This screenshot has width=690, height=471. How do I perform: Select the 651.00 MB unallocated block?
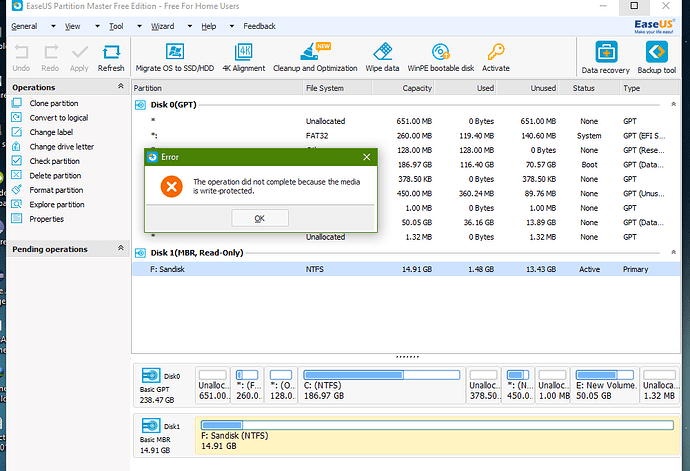(x=213, y=386)
